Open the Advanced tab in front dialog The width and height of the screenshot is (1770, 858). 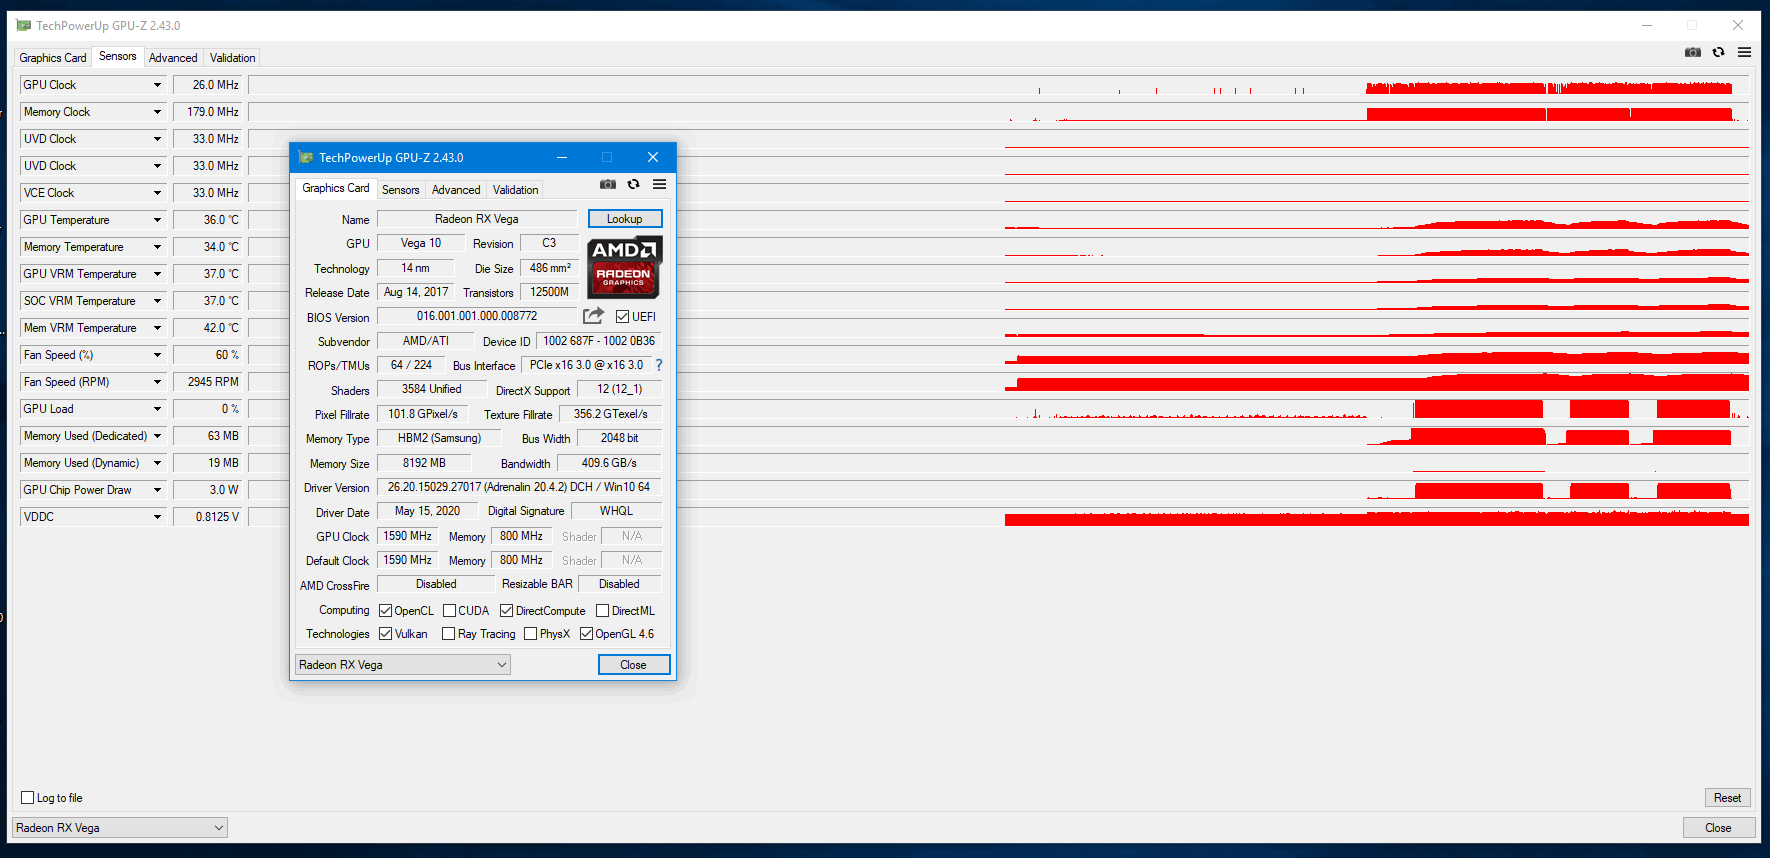click(x=456, y=190)
